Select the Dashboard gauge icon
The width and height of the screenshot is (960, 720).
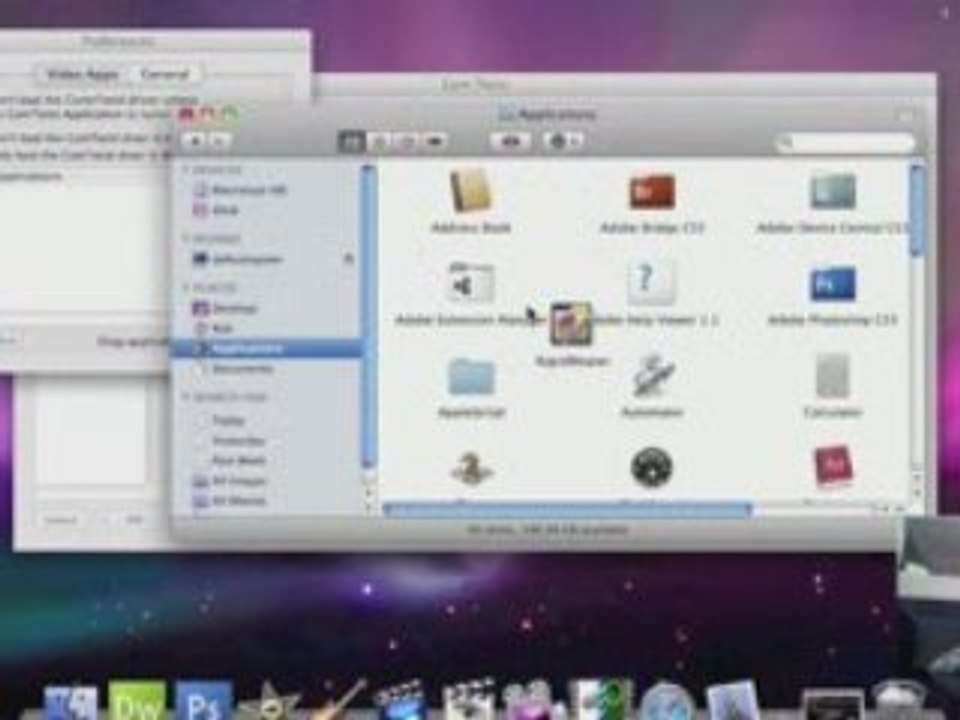(x=652, y=468)
